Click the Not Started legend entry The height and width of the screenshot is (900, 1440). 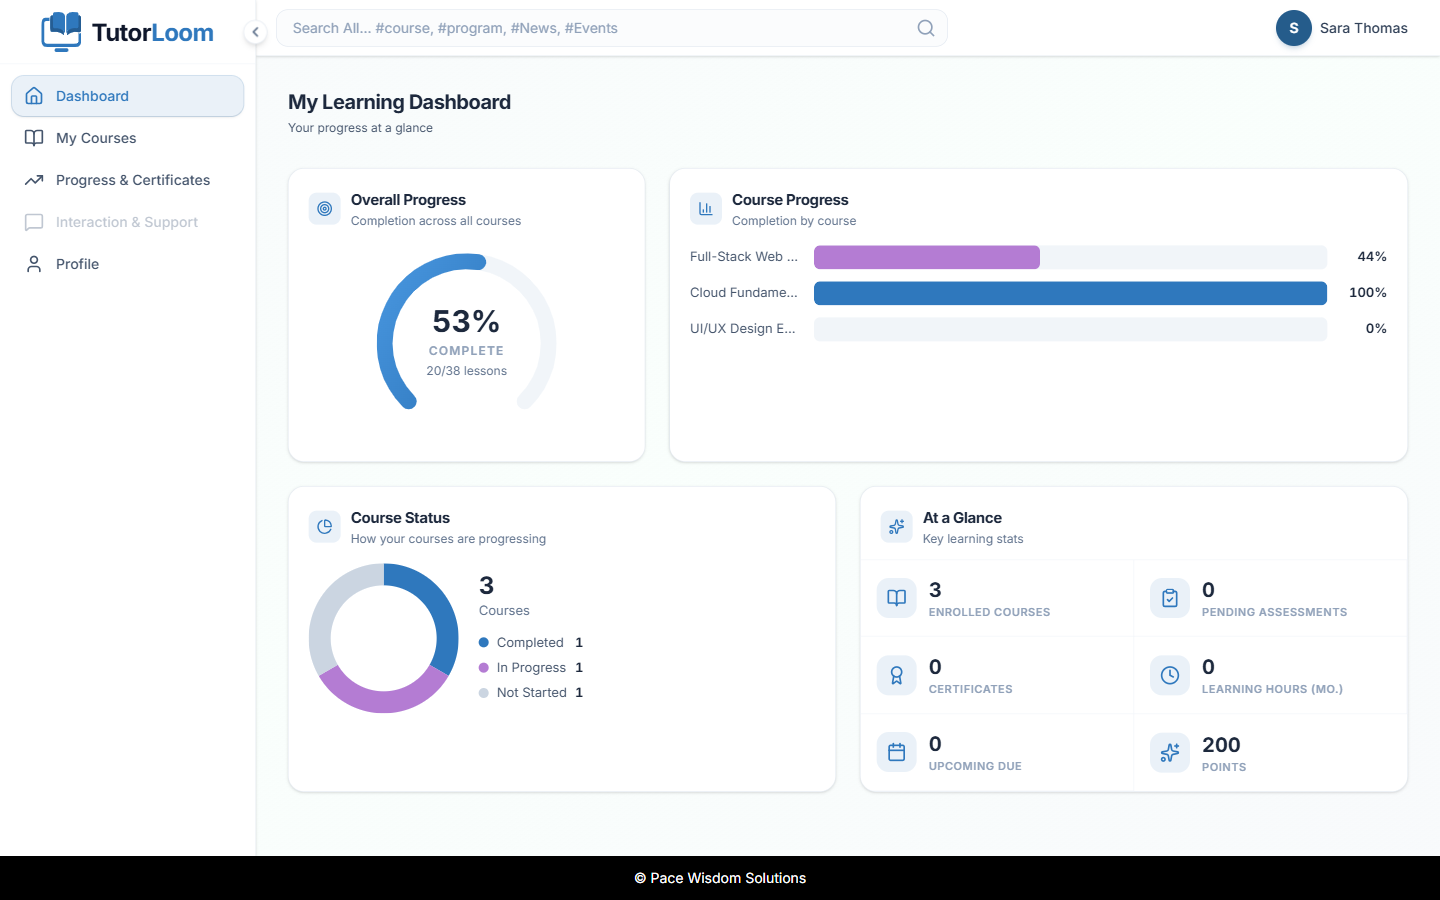coord(531,692)
